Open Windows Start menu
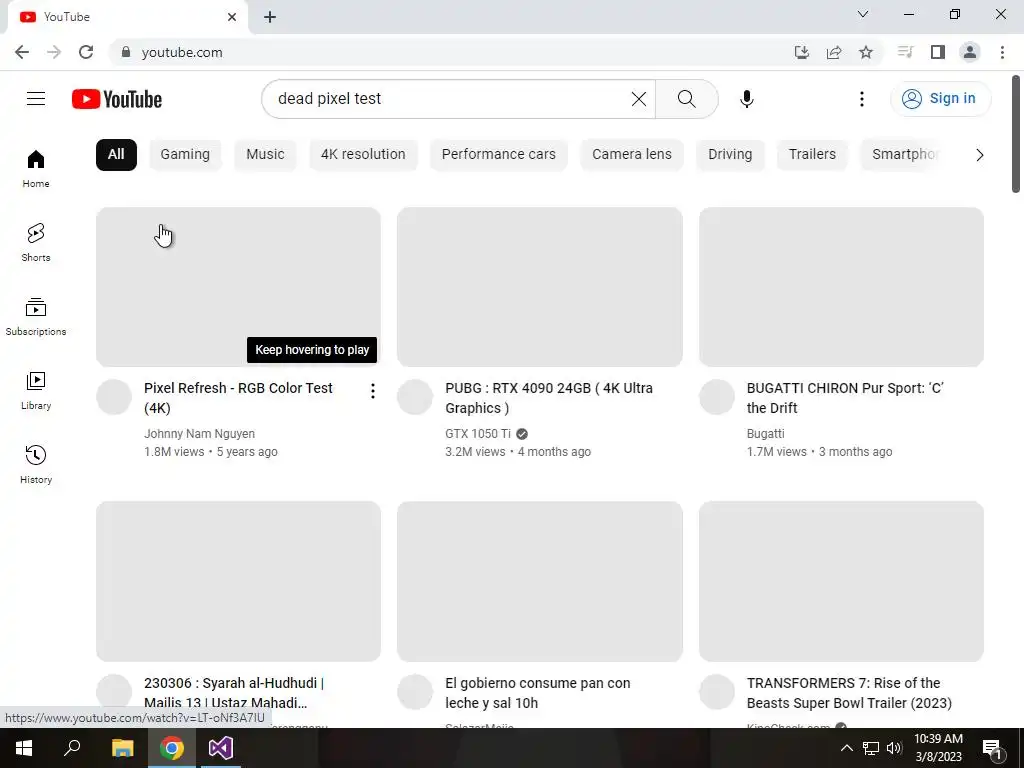The image size is (1024, 768). click(24, 748)
